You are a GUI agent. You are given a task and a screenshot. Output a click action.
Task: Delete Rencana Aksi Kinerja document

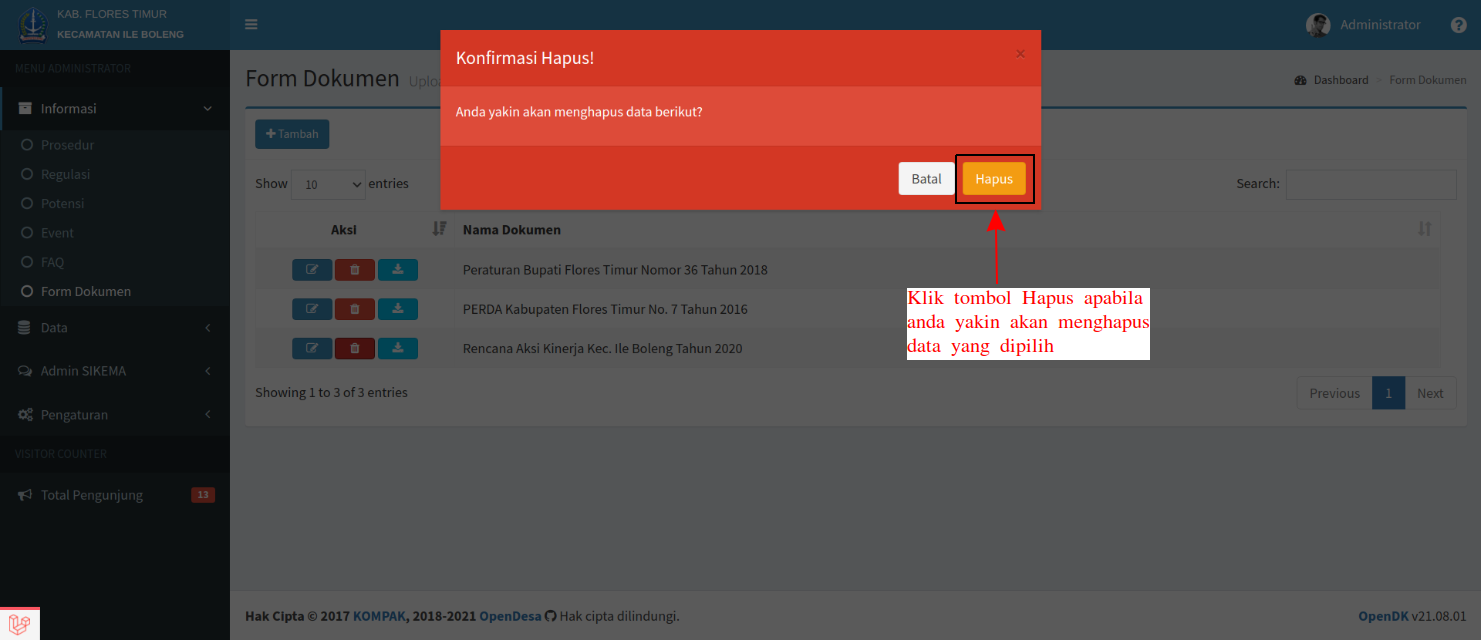pyautogui.click(x=355, y=348)
